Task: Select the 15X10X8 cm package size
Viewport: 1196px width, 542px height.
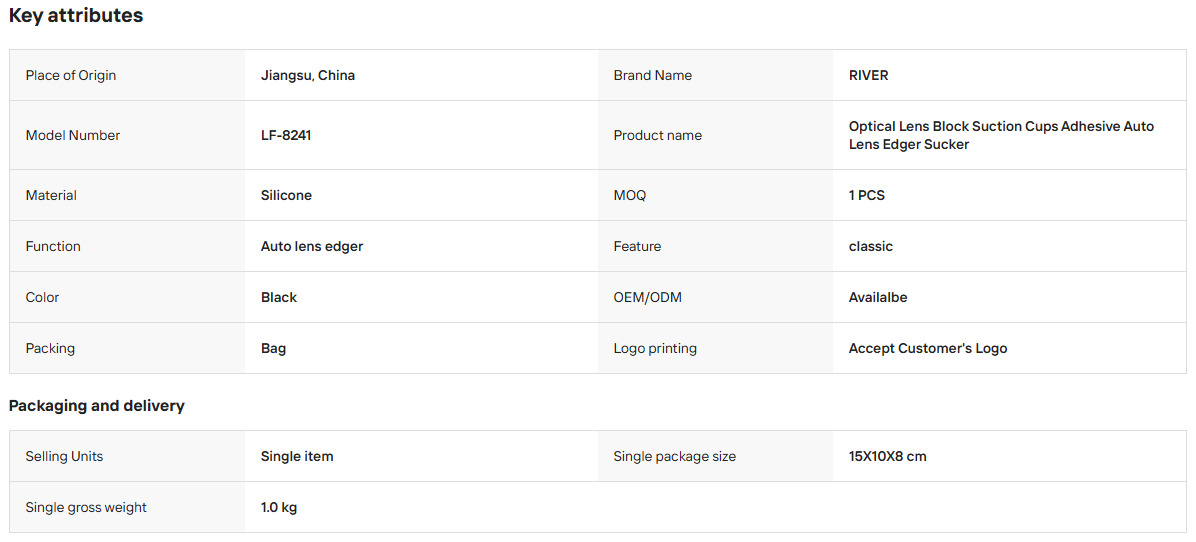Action: click(887, 457)
